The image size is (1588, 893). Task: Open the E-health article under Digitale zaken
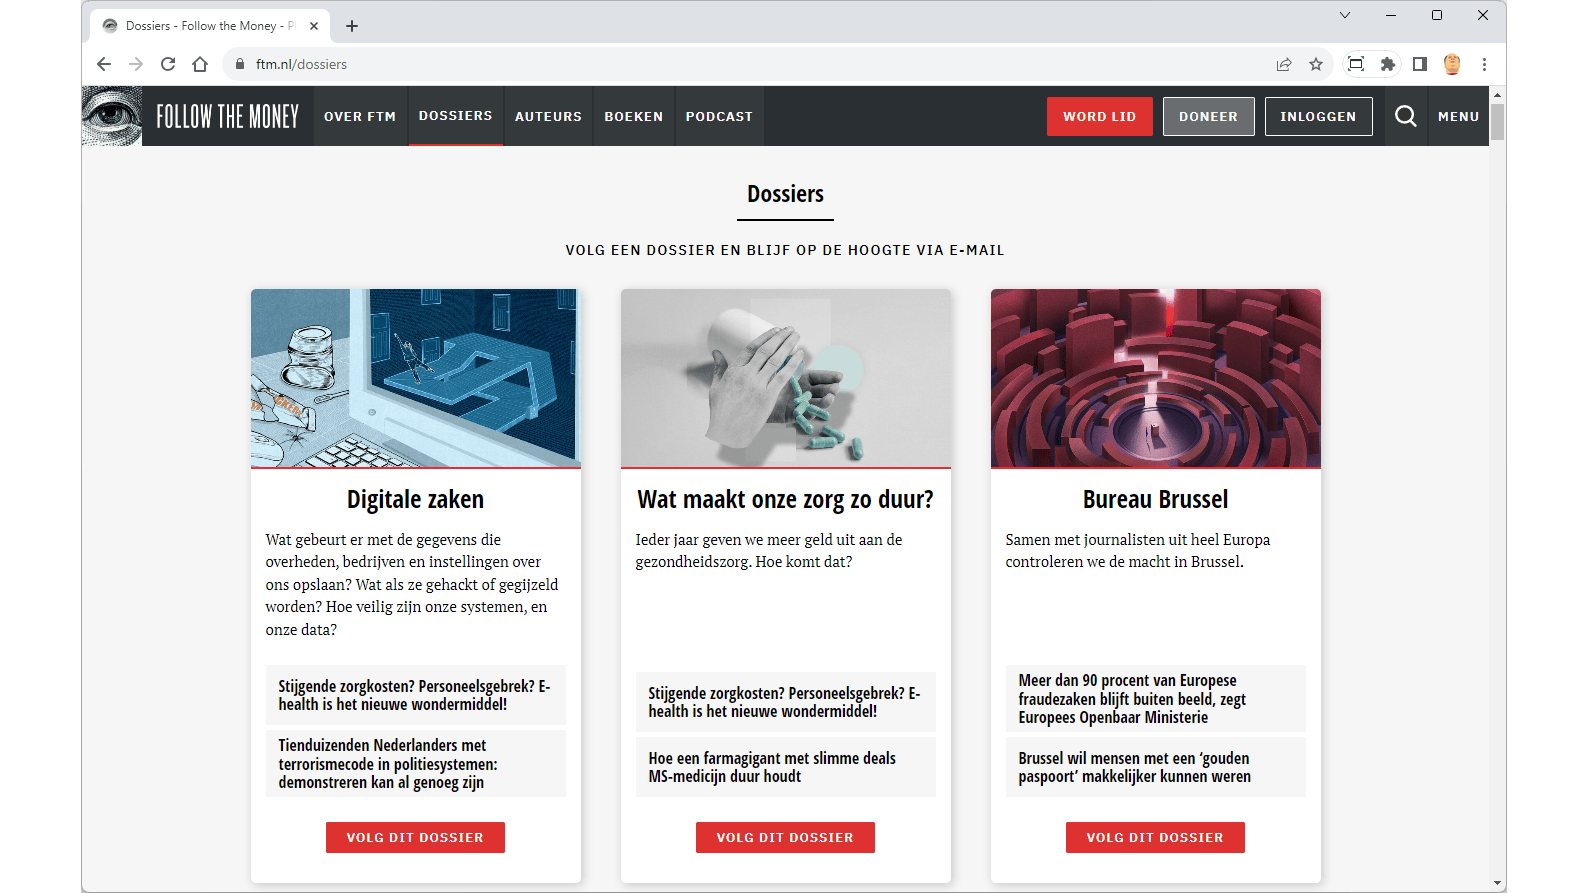tap(416, 695)
